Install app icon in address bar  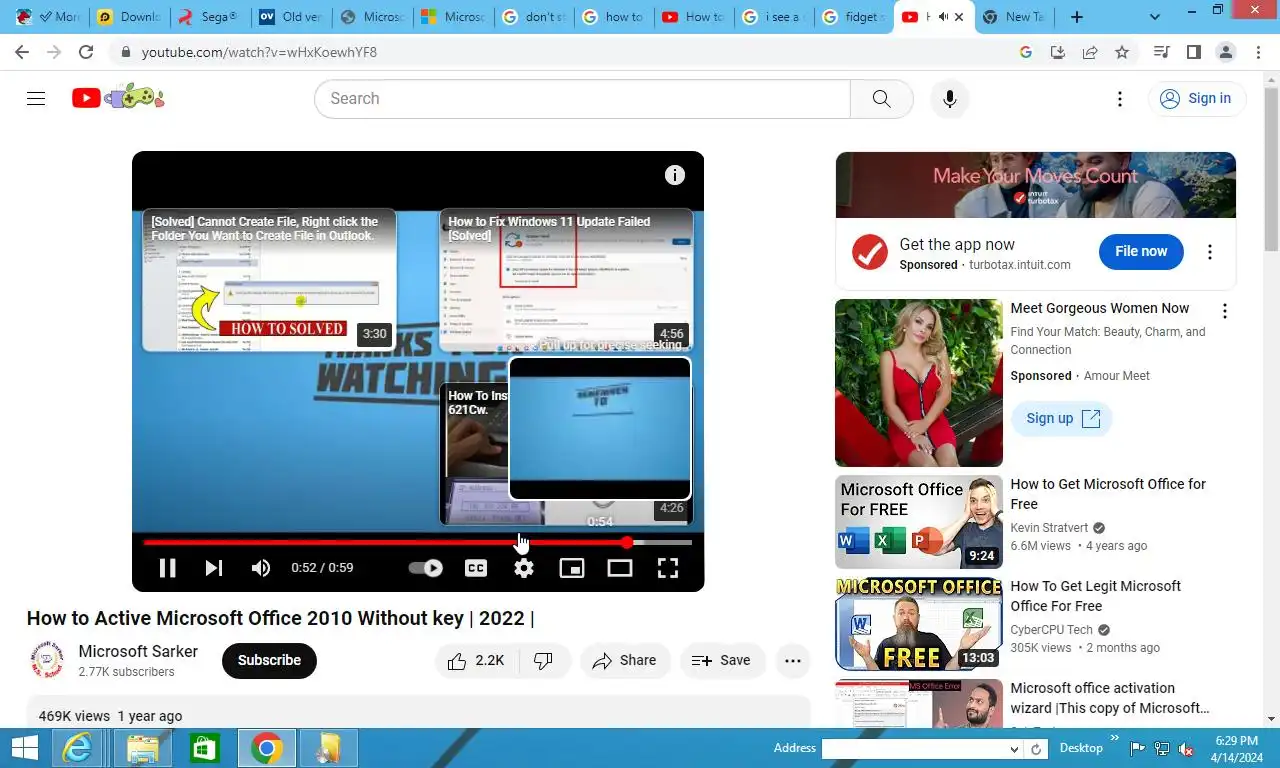pos(1058,52)
